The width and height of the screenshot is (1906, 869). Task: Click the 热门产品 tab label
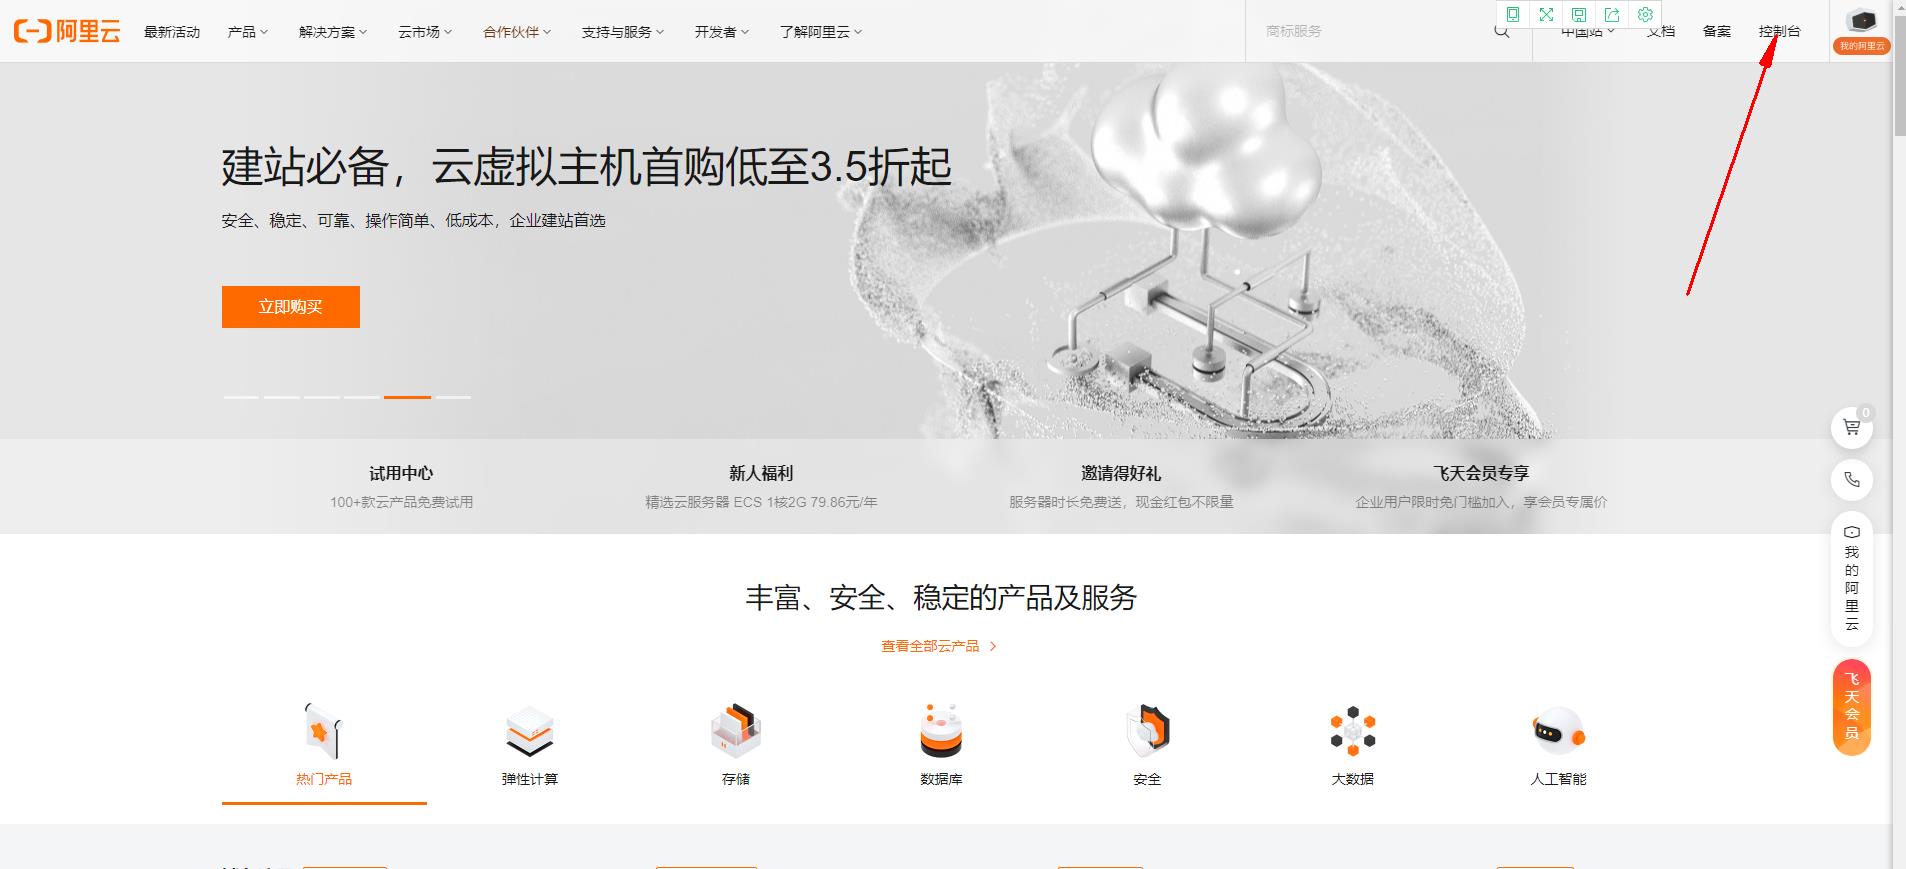tap(324, 779)
